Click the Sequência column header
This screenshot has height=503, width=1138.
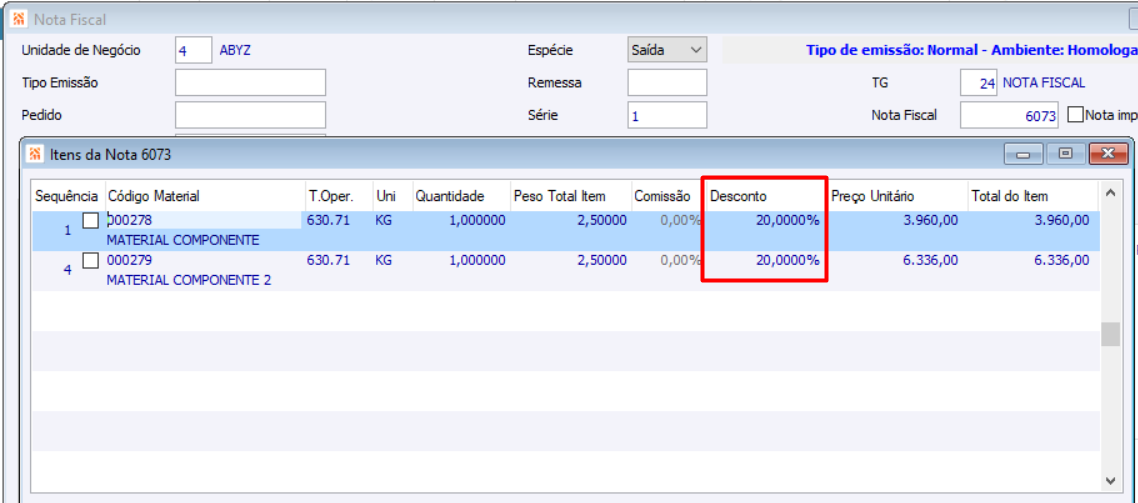pos(67,196)
